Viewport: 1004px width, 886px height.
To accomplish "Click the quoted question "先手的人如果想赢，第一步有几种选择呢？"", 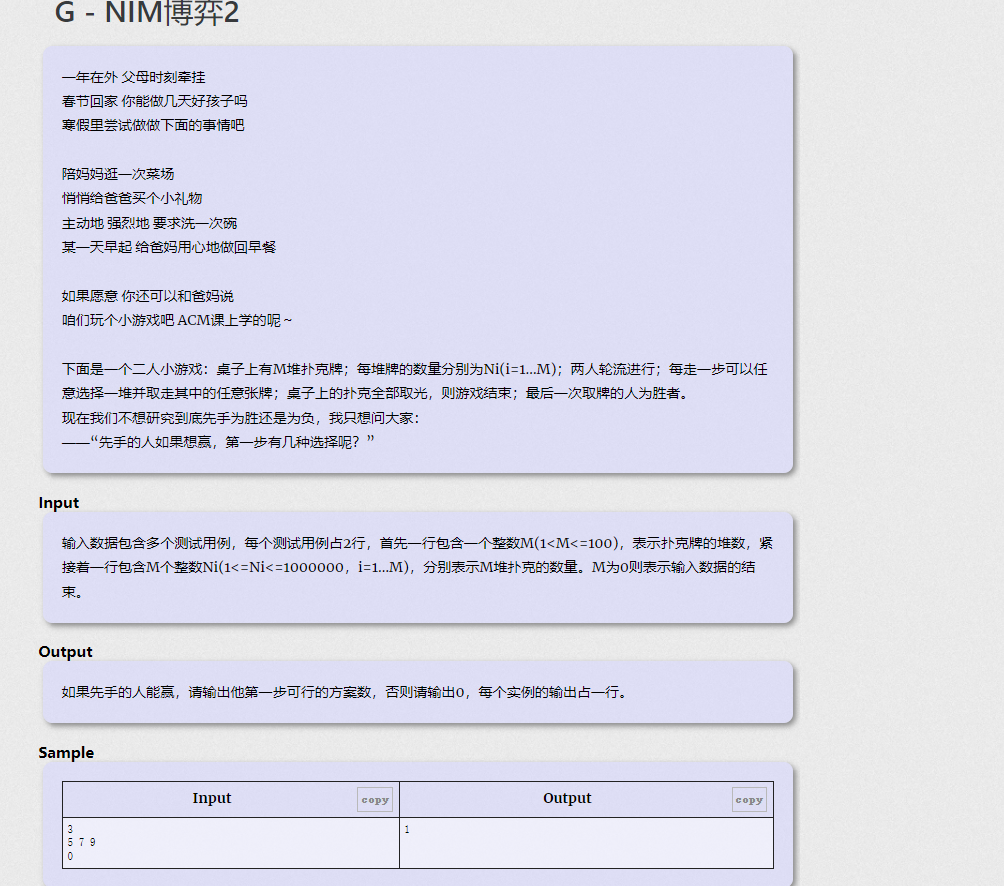I will [x=232, y=442].
